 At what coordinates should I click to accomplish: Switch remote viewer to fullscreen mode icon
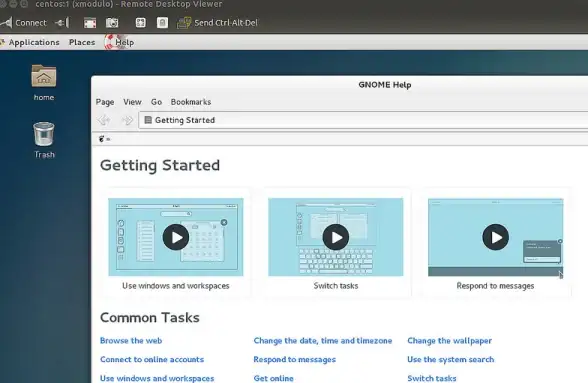(x=90, y=23)
